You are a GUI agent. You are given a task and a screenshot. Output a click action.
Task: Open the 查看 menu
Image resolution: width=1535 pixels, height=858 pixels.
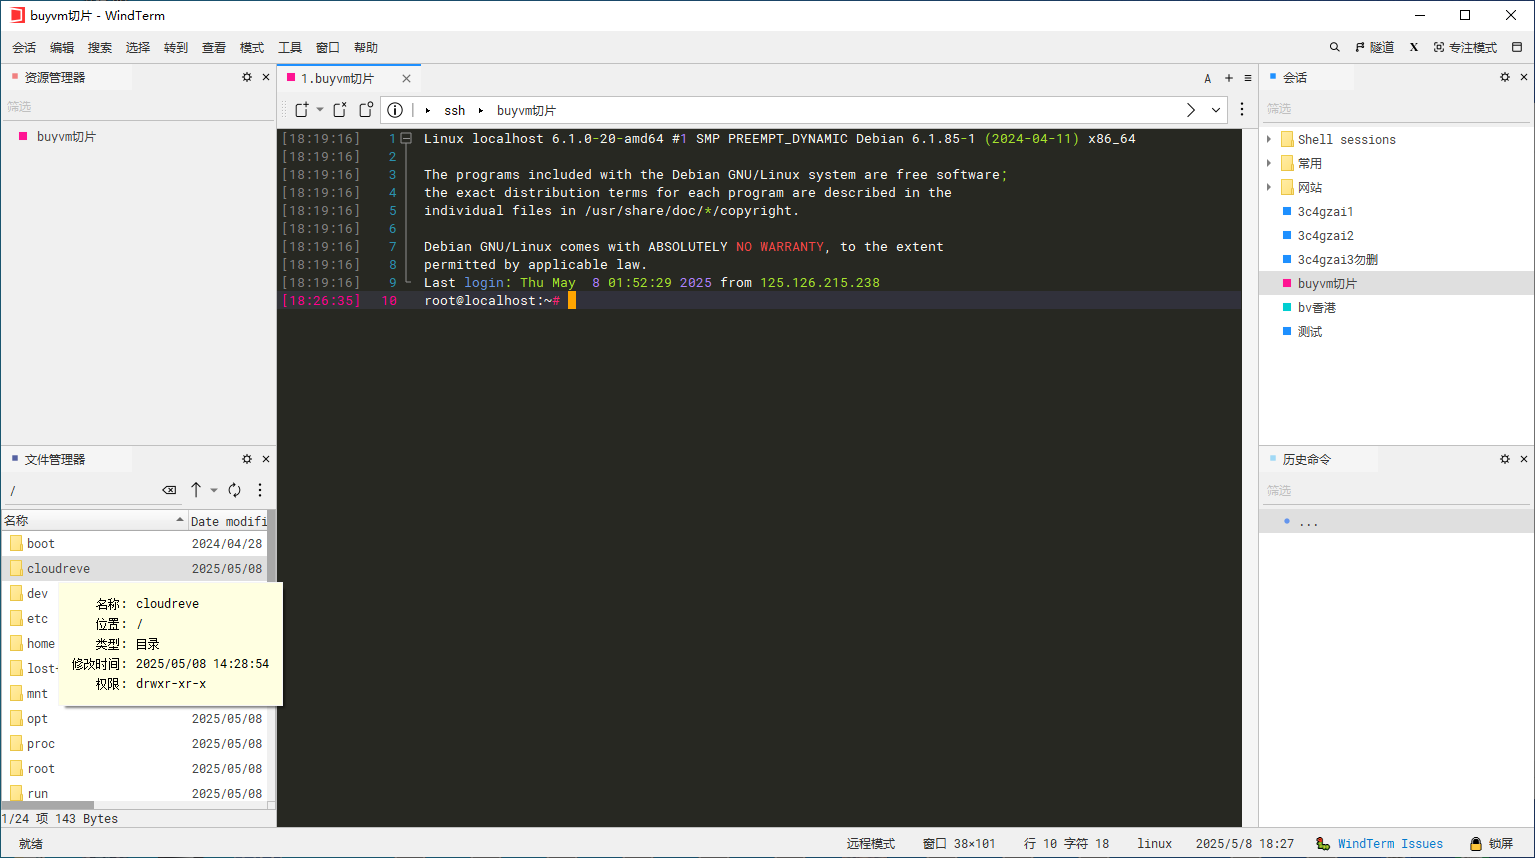pyautogui.click(x=214, y=47)
